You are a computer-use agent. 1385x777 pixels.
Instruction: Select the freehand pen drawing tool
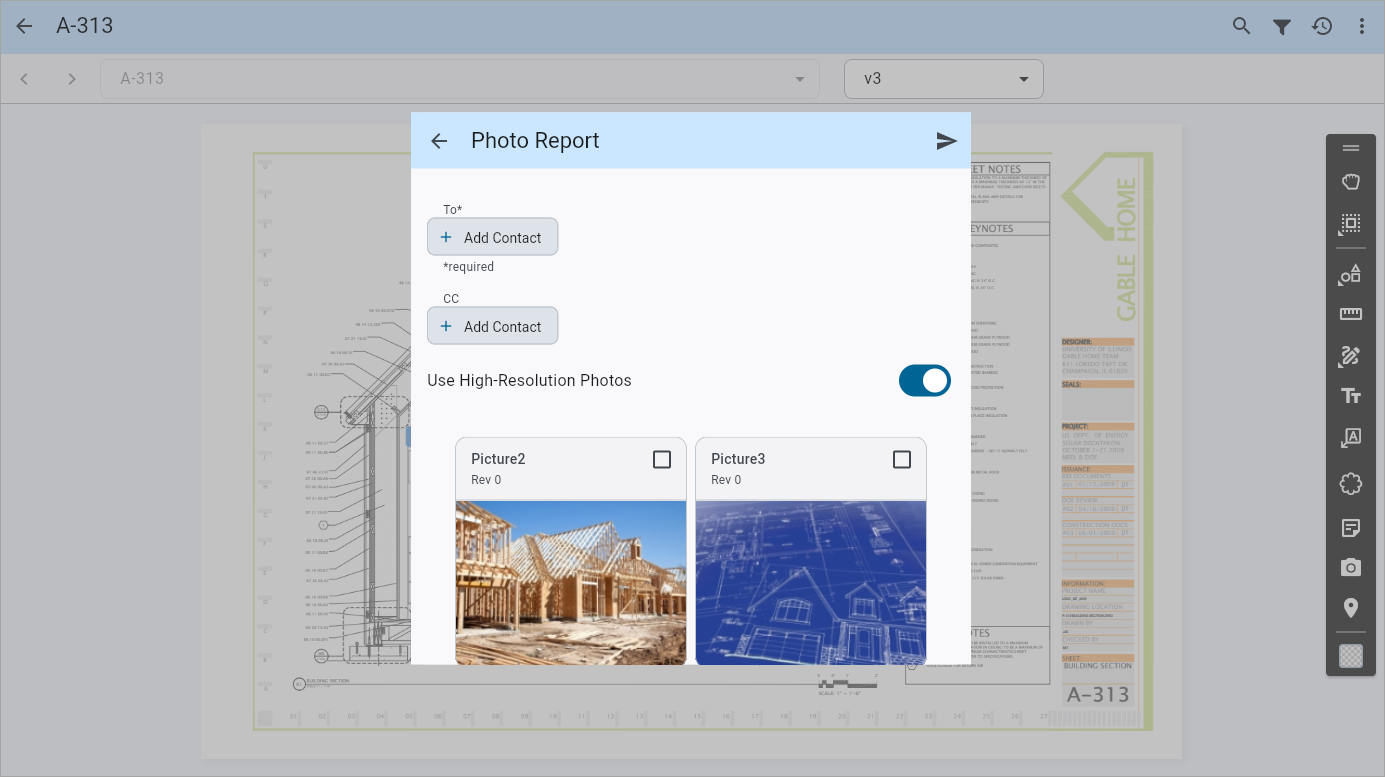(1351, 355)
